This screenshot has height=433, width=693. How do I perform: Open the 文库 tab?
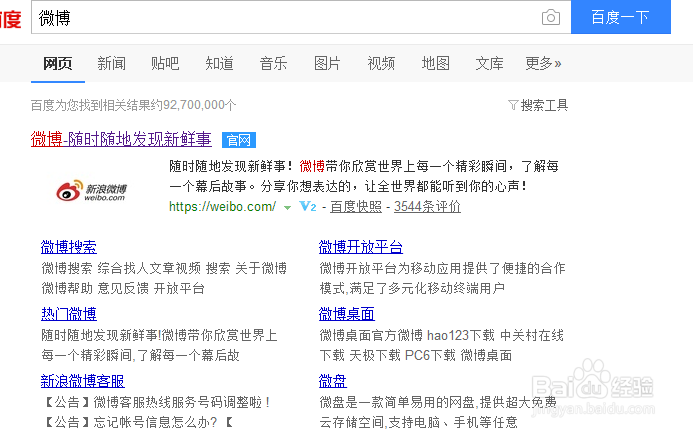tap(489, 64)
